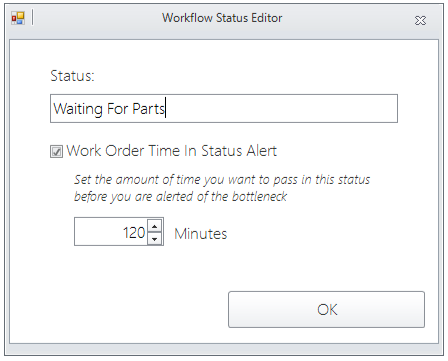Confirm changes with the OK button

point(326,310)
